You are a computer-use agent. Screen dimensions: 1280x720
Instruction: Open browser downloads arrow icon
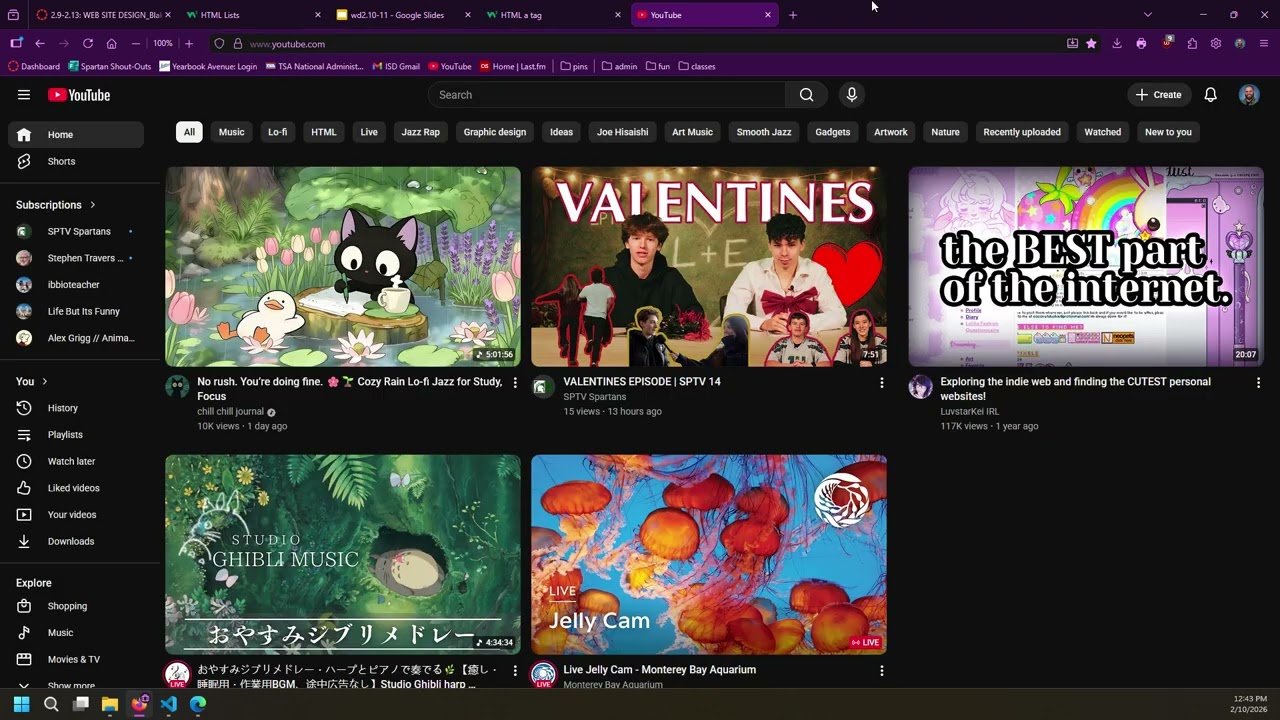1117,44
